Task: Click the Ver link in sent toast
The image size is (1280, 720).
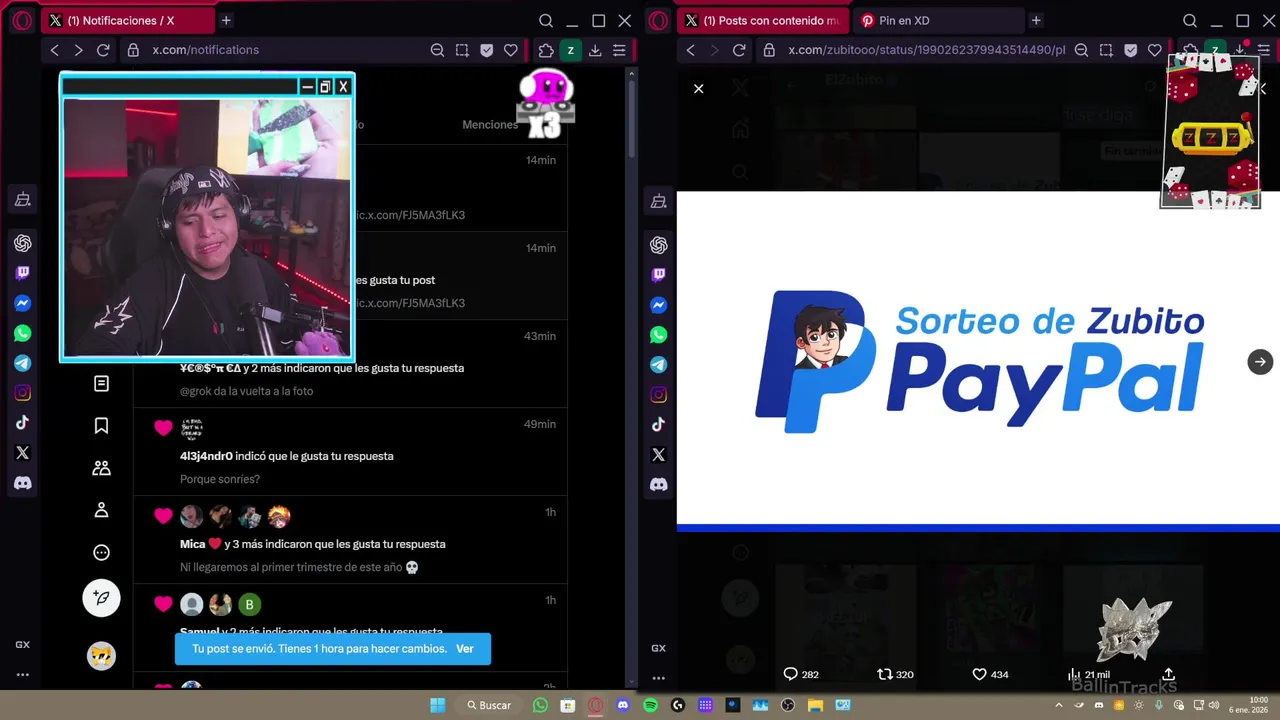Action: (x=465, y=649)
